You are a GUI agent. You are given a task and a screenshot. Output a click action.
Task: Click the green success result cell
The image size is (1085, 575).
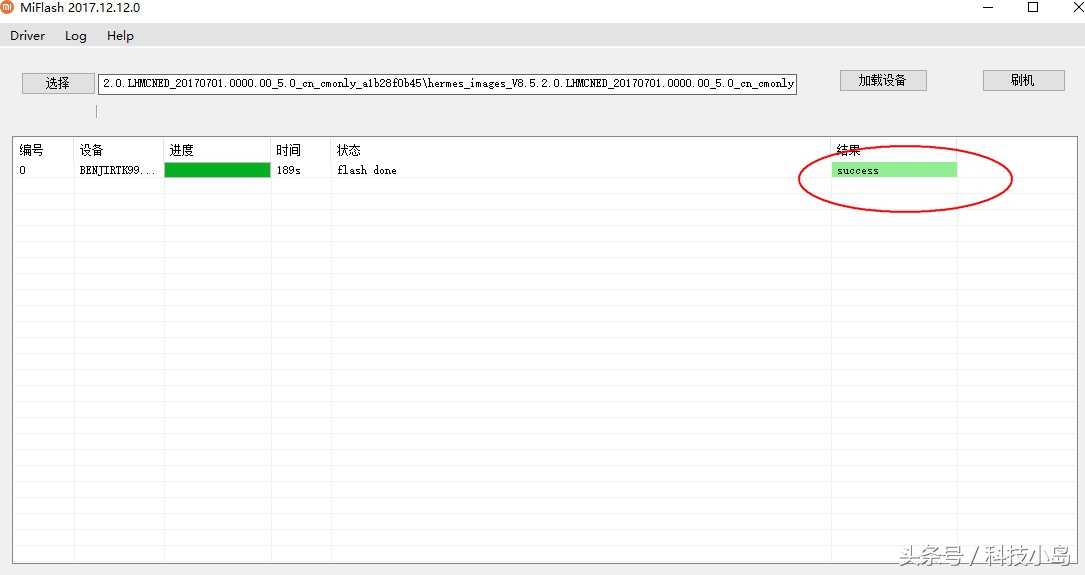[893, 171]
